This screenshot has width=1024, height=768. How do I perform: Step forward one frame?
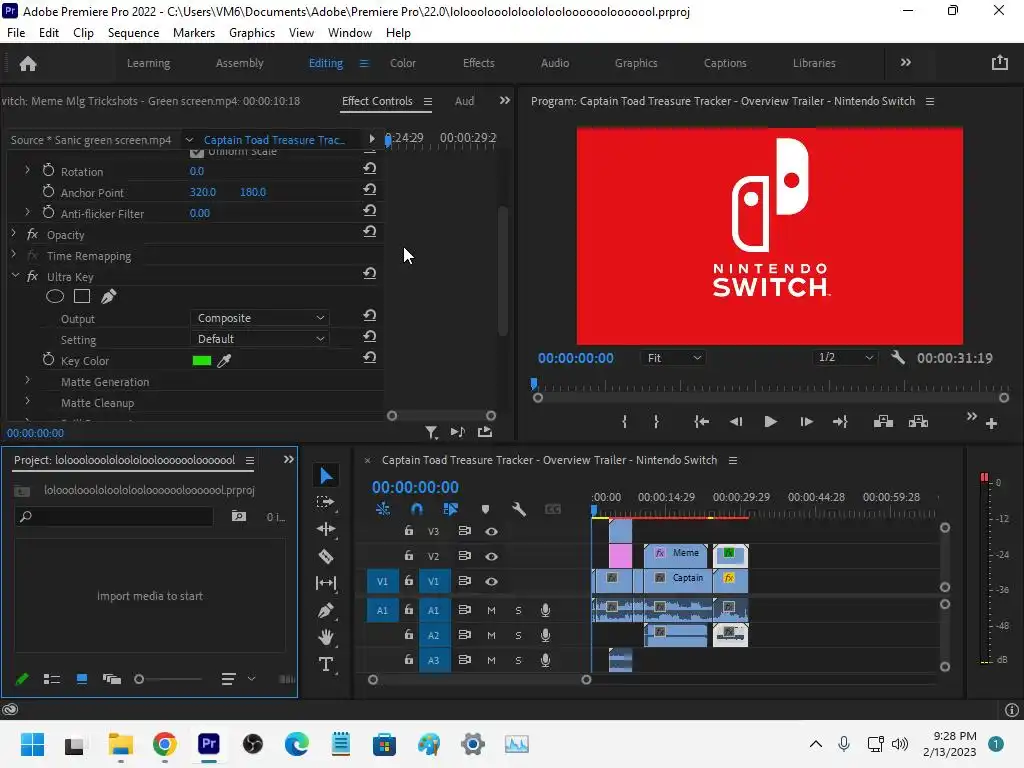point(806,422)
